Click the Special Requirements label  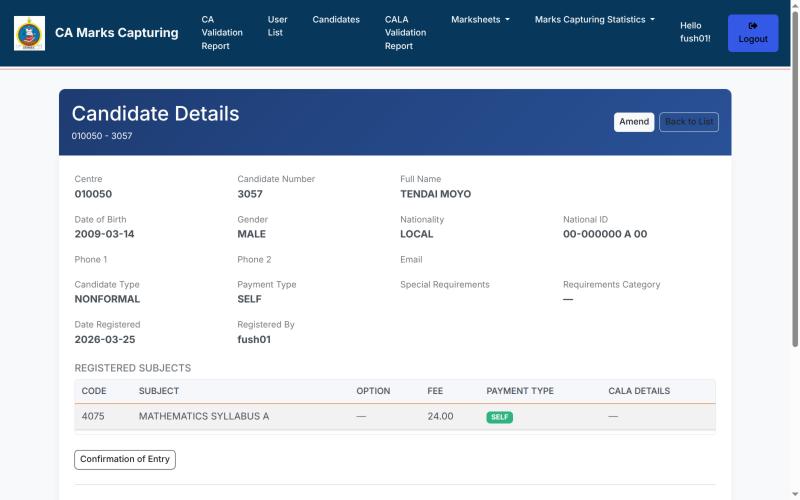(445, 284)
